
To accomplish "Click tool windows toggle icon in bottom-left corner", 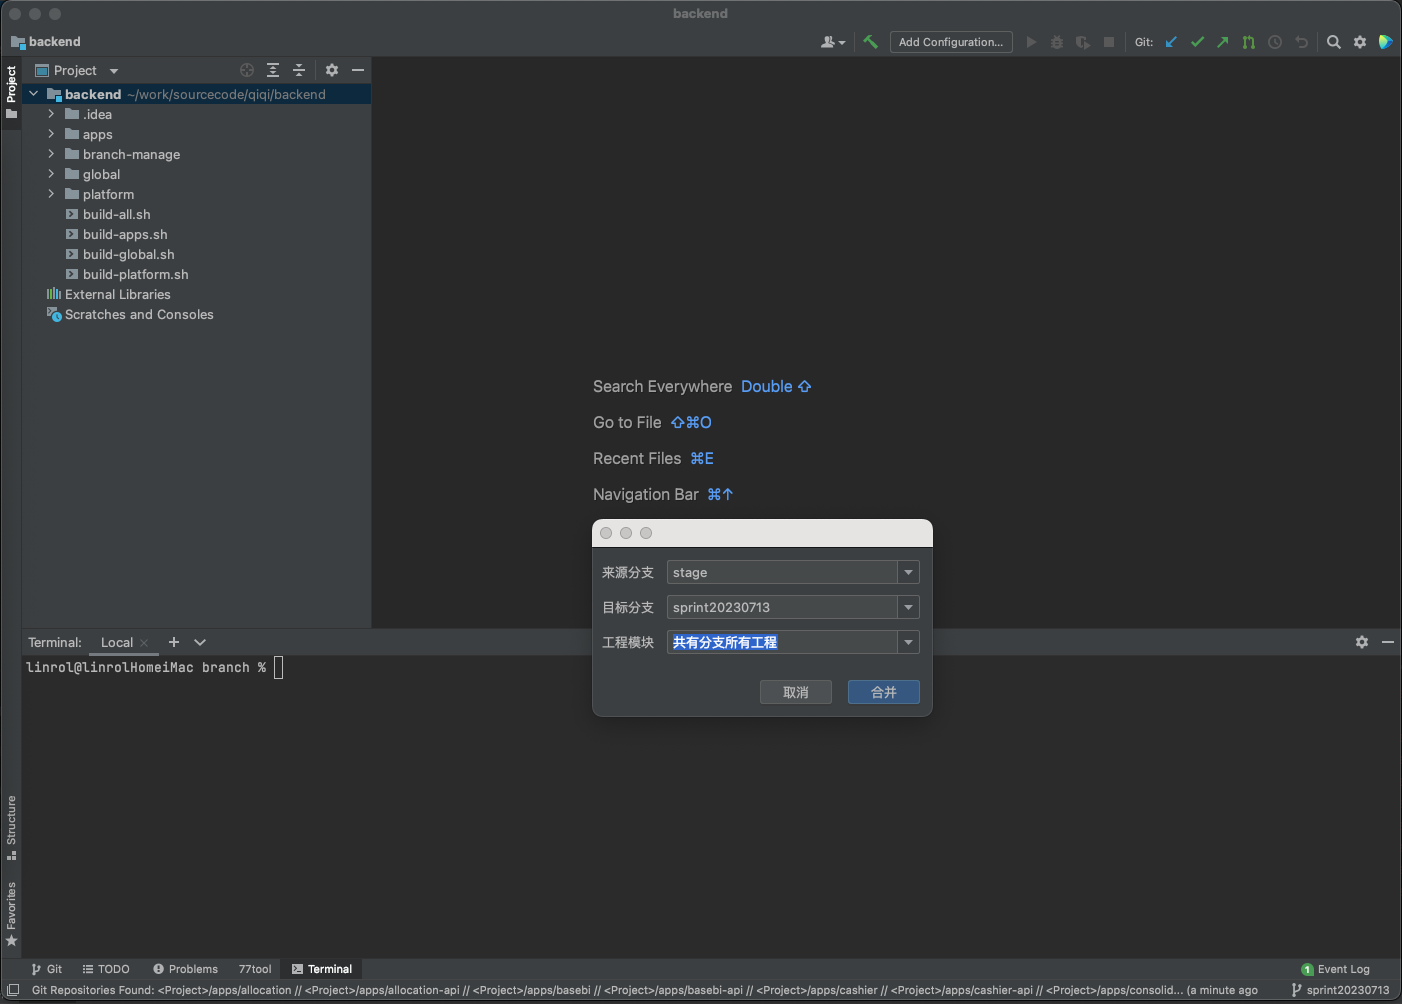I will click(x=13, y=990).
